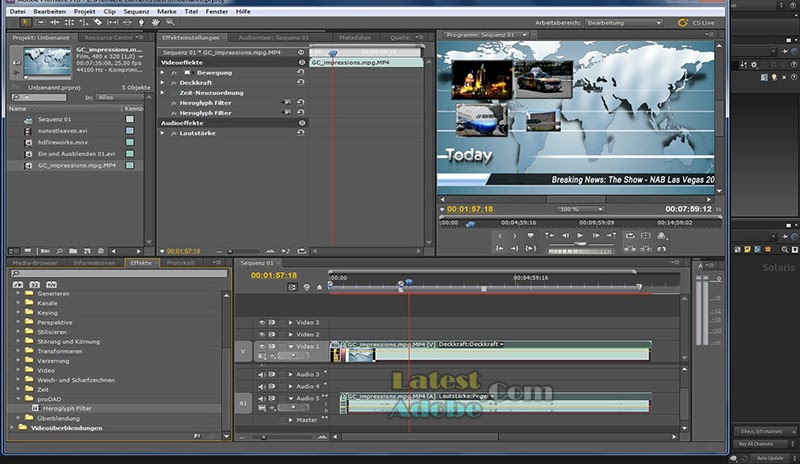Toggle visibility eye for Video 2
The height and width of the screenshot is (464, 800).
[x=262, y=334]
